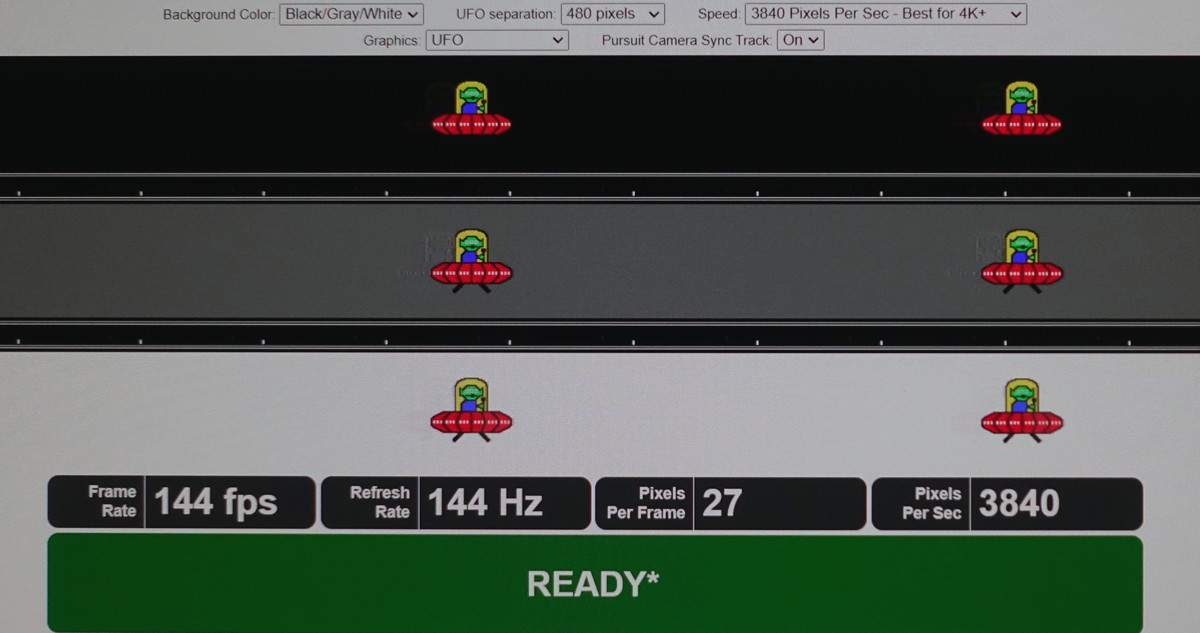
Task: Click the right UFO on gray background
Action: point(1021,261)
